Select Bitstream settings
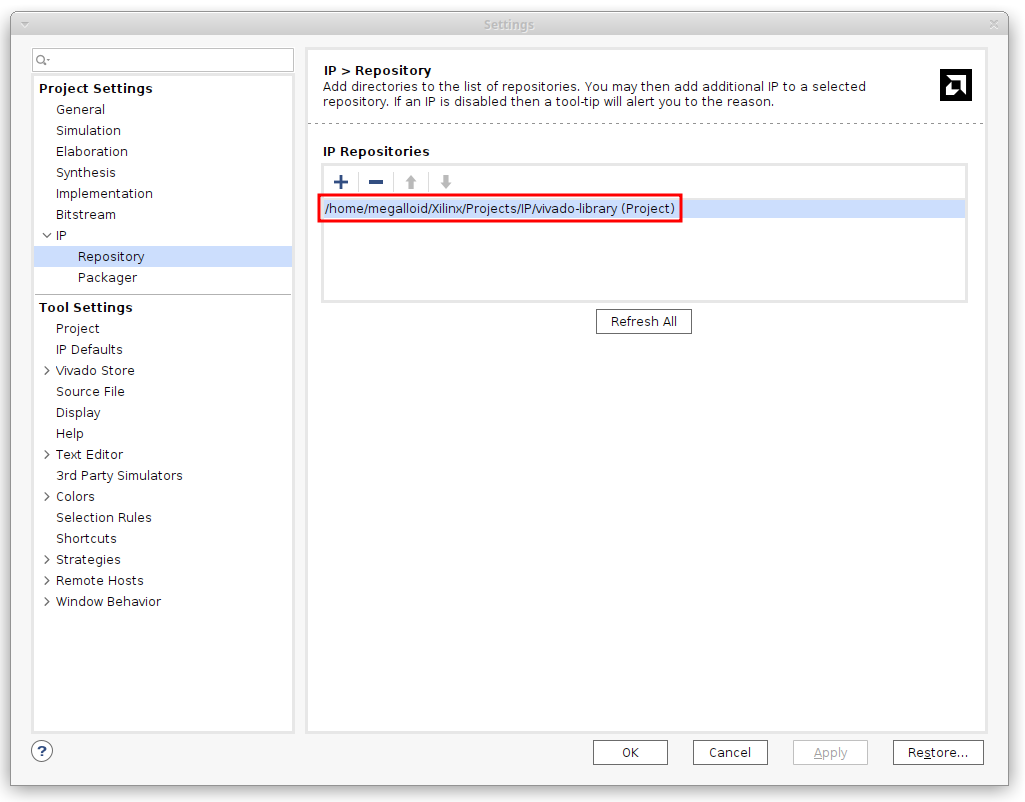 click(x=86, y=214)
